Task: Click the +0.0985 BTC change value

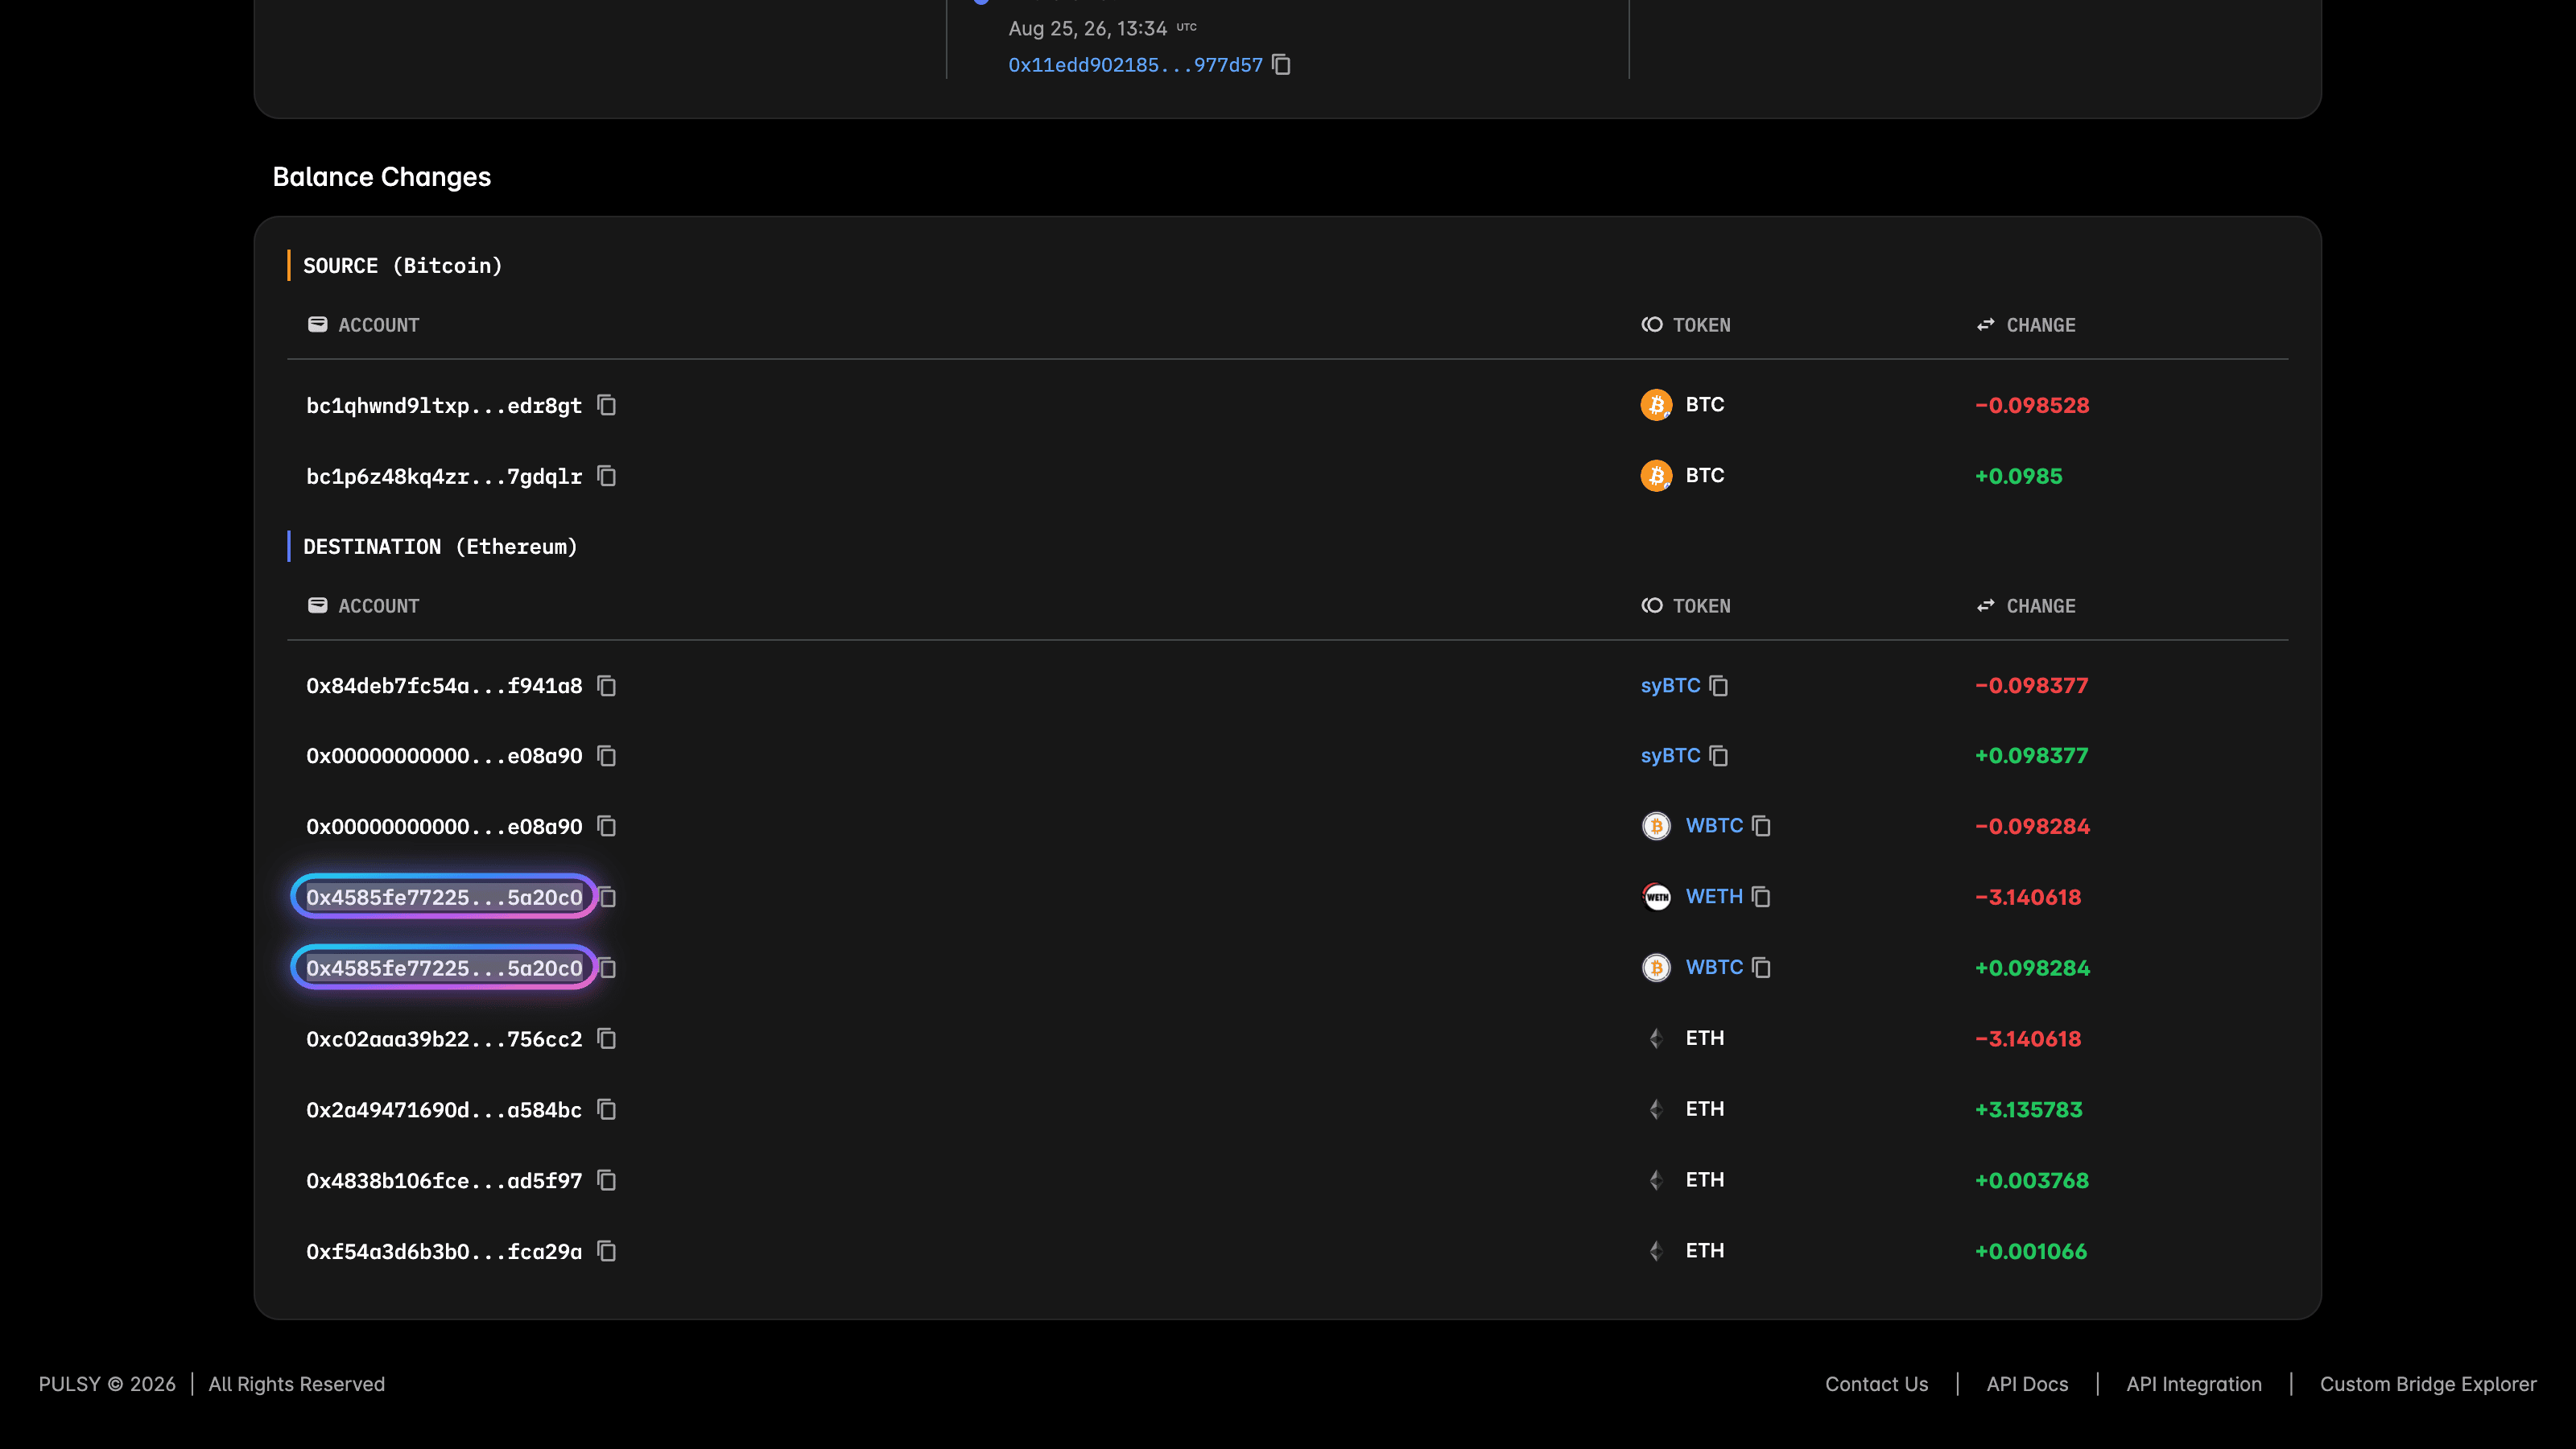Action: [x=2018, y=476]
